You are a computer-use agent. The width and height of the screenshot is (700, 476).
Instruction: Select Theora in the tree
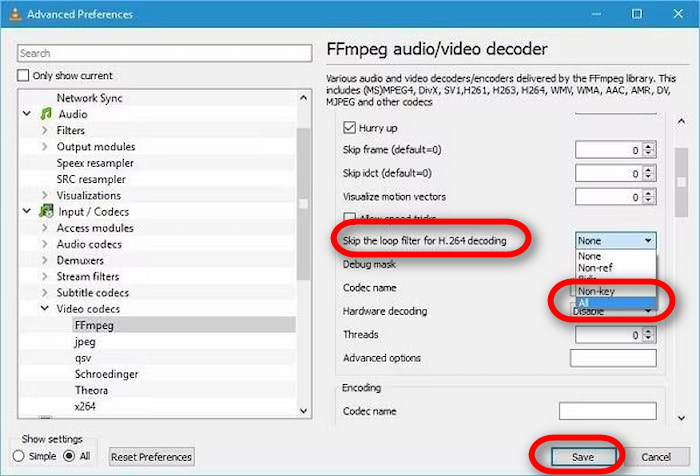point(91,390)
